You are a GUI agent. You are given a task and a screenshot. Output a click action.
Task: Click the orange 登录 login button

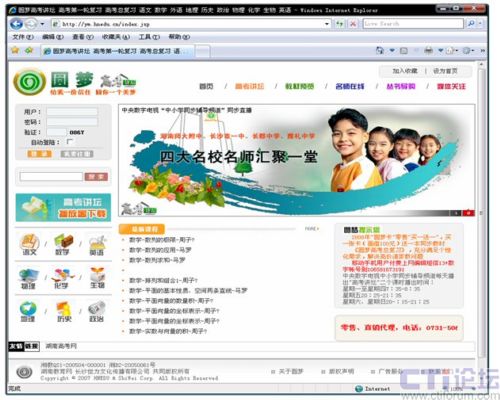(x=40, y=154)
